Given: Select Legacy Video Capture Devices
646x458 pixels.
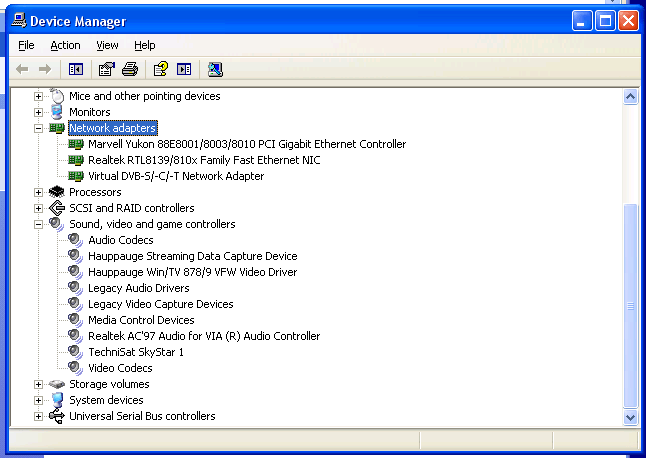Looking at the screenshot, I should 161,304.
